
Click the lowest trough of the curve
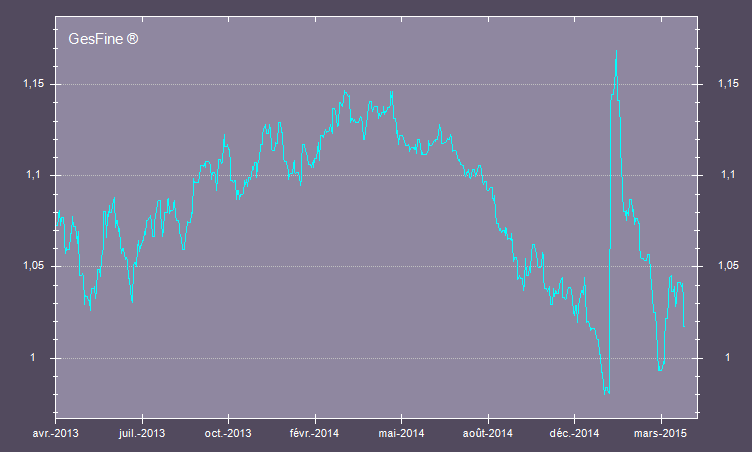606,394
